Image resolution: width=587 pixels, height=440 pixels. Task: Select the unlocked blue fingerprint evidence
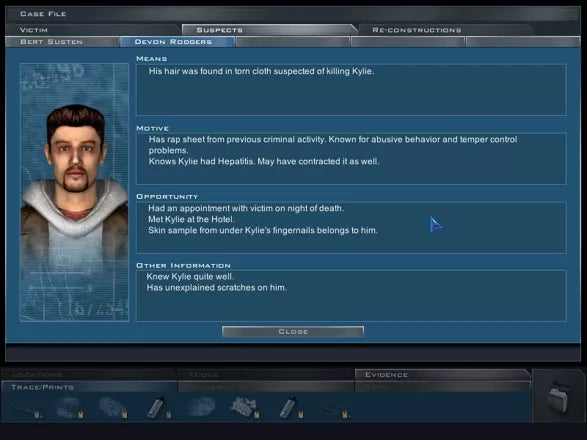[x=201, y=407]
